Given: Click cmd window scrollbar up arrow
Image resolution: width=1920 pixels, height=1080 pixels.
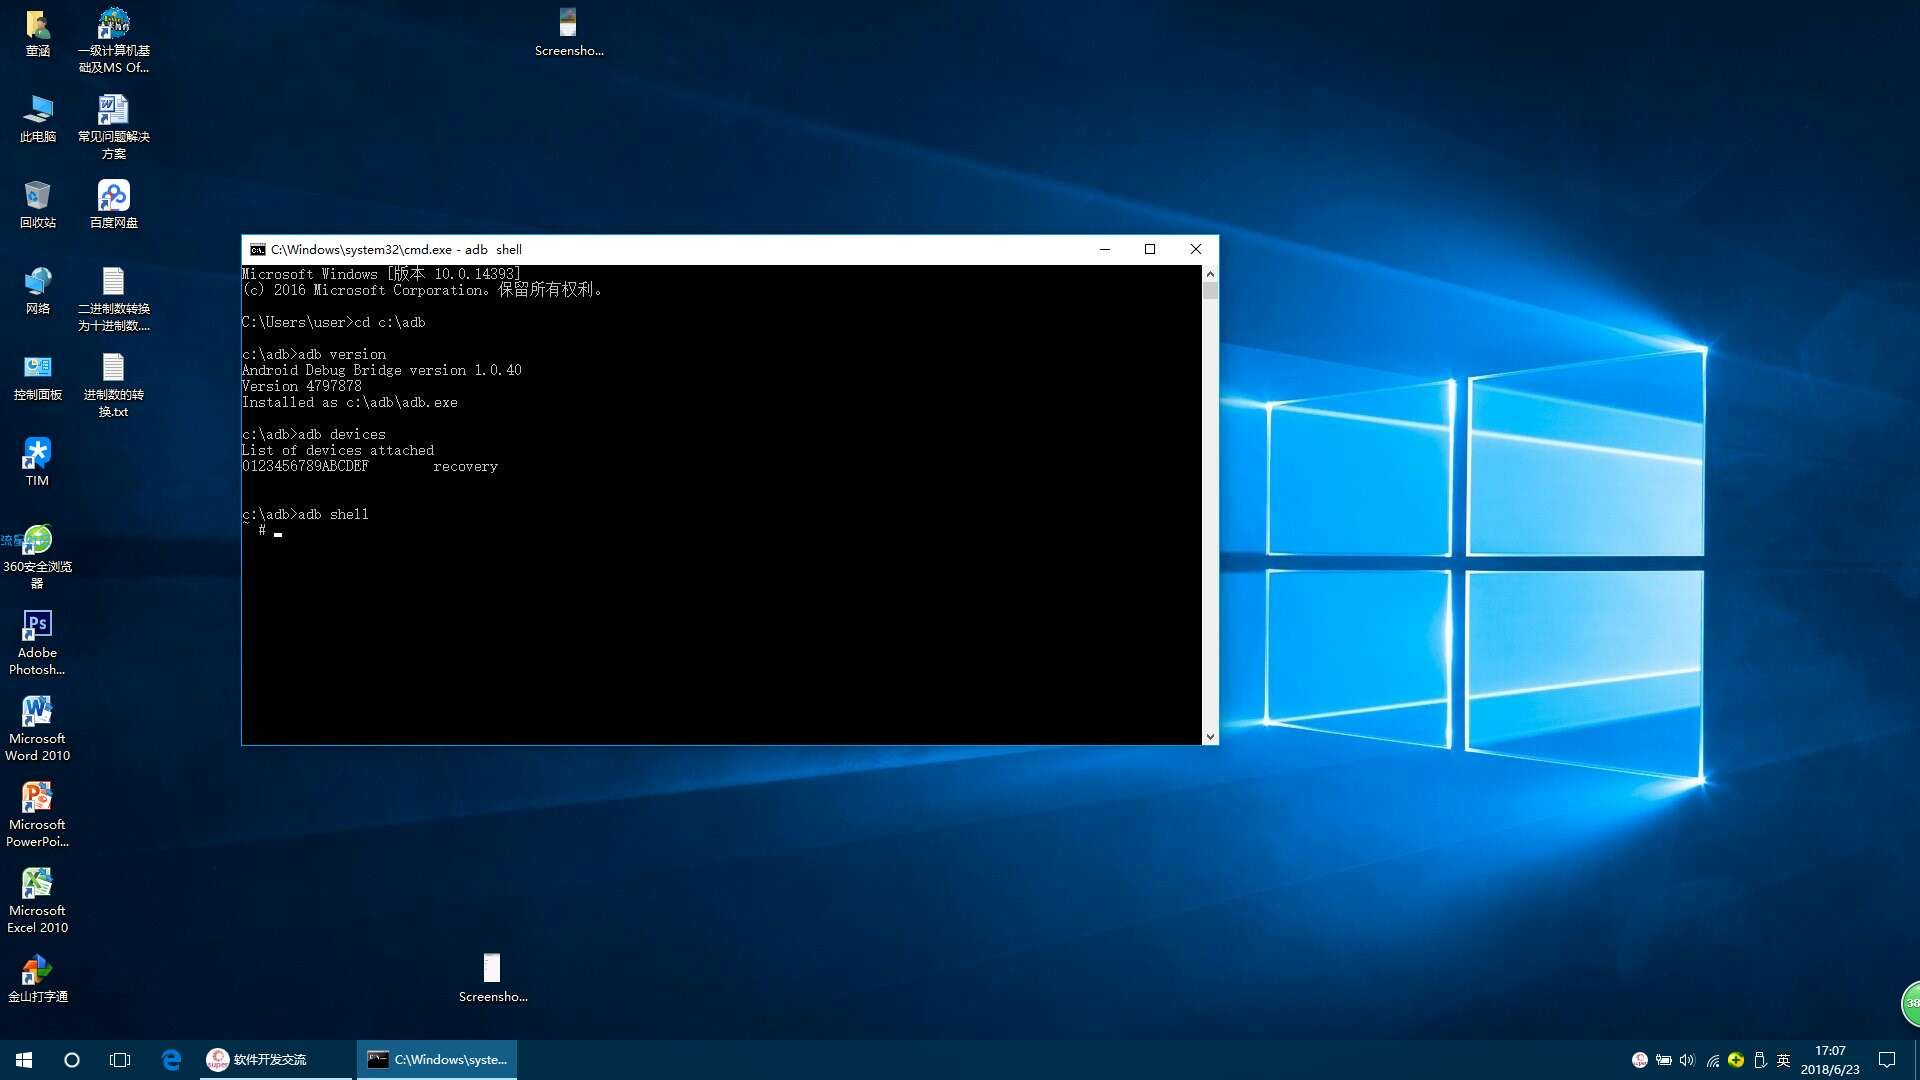Looking at the screenshot, I should [x=1210, y=274].
